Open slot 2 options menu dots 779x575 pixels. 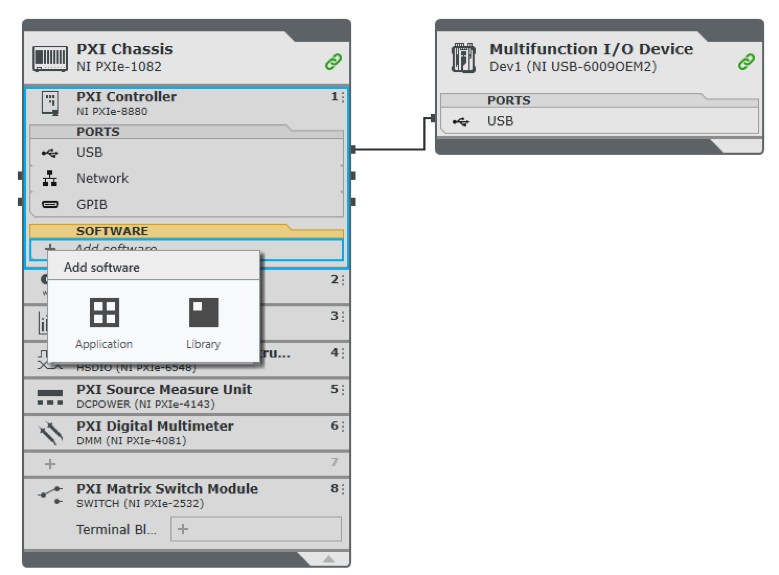[342, 280]
